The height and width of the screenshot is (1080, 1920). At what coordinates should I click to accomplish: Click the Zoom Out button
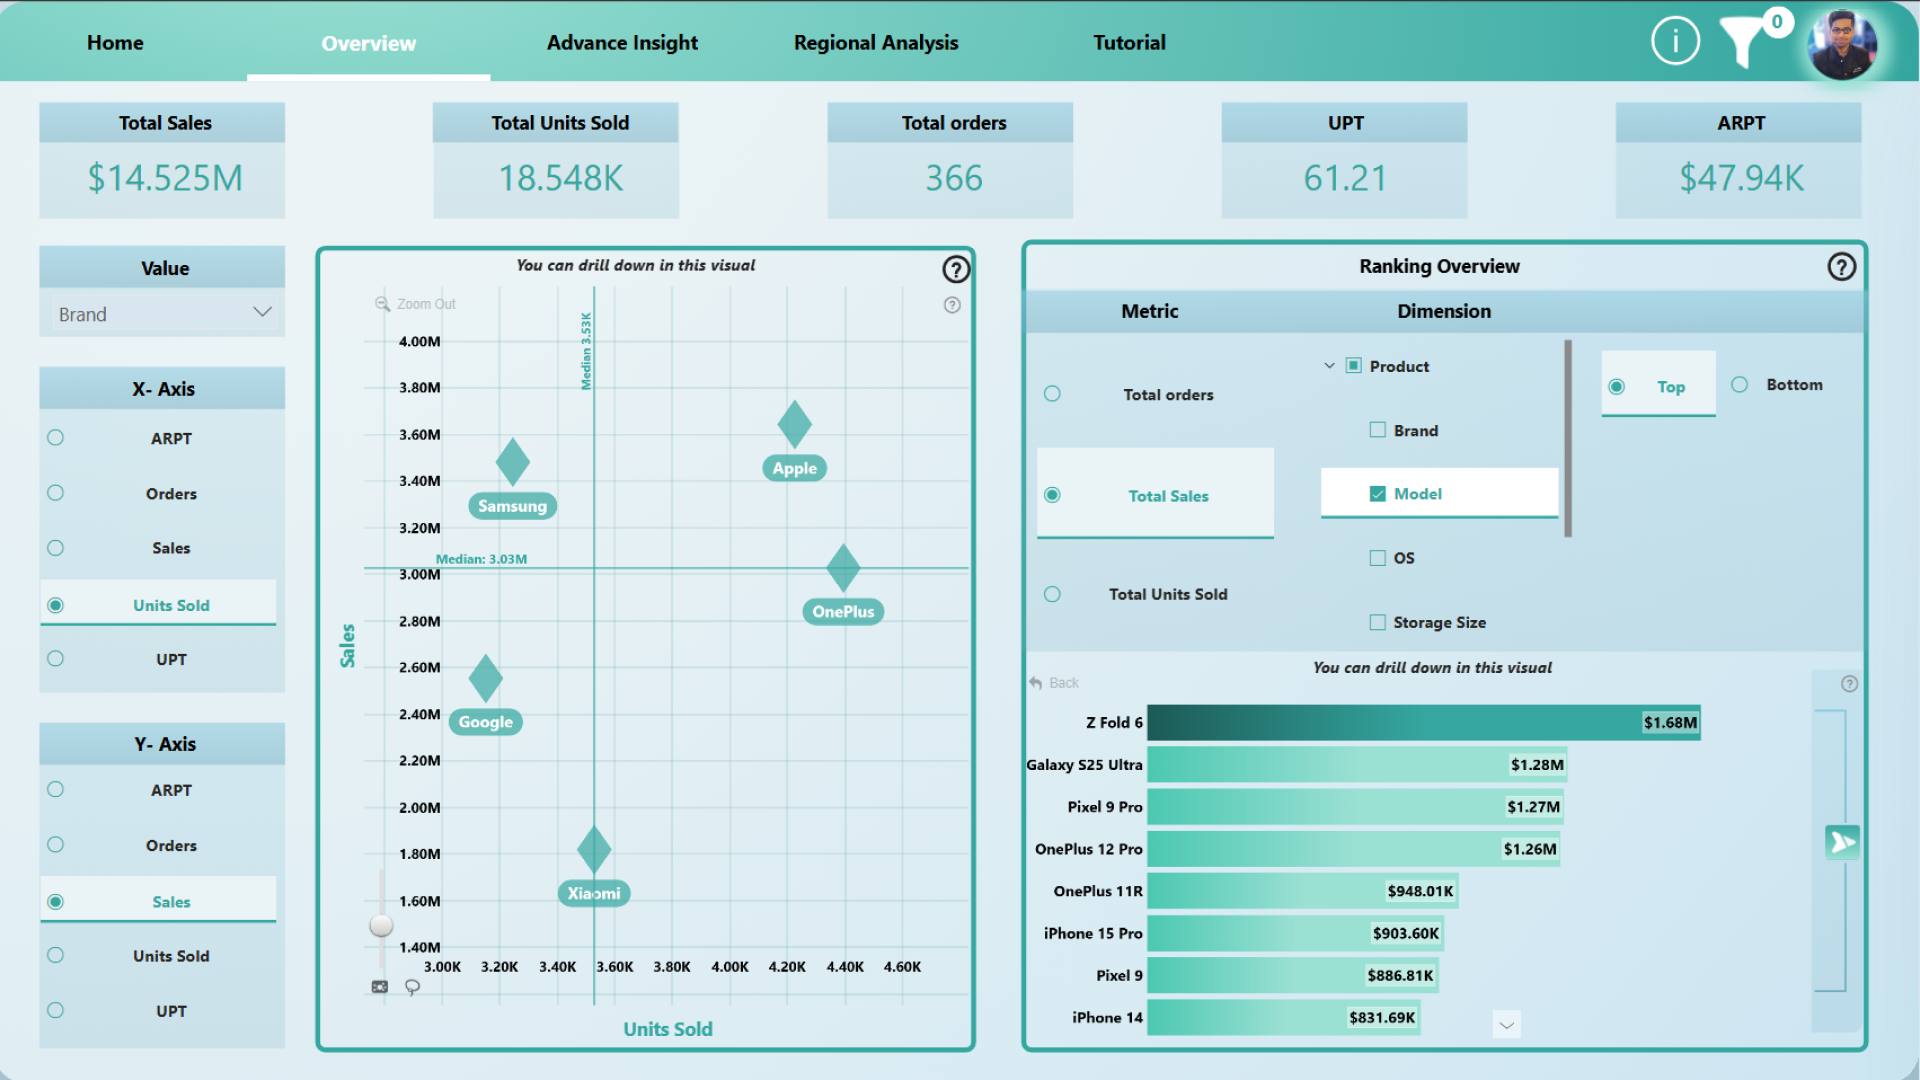click(415, 304)
